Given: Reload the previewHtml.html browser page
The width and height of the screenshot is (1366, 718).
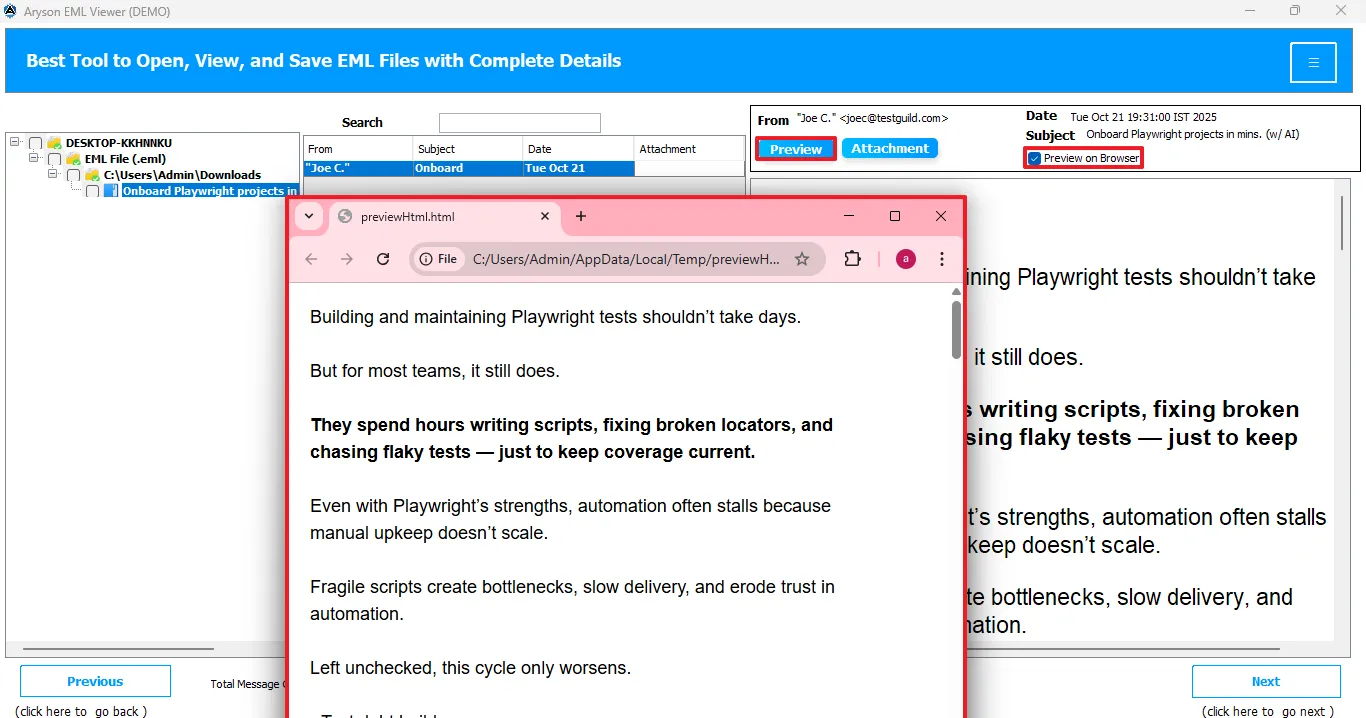Looking at the screenshot, I should click(383, 259).
